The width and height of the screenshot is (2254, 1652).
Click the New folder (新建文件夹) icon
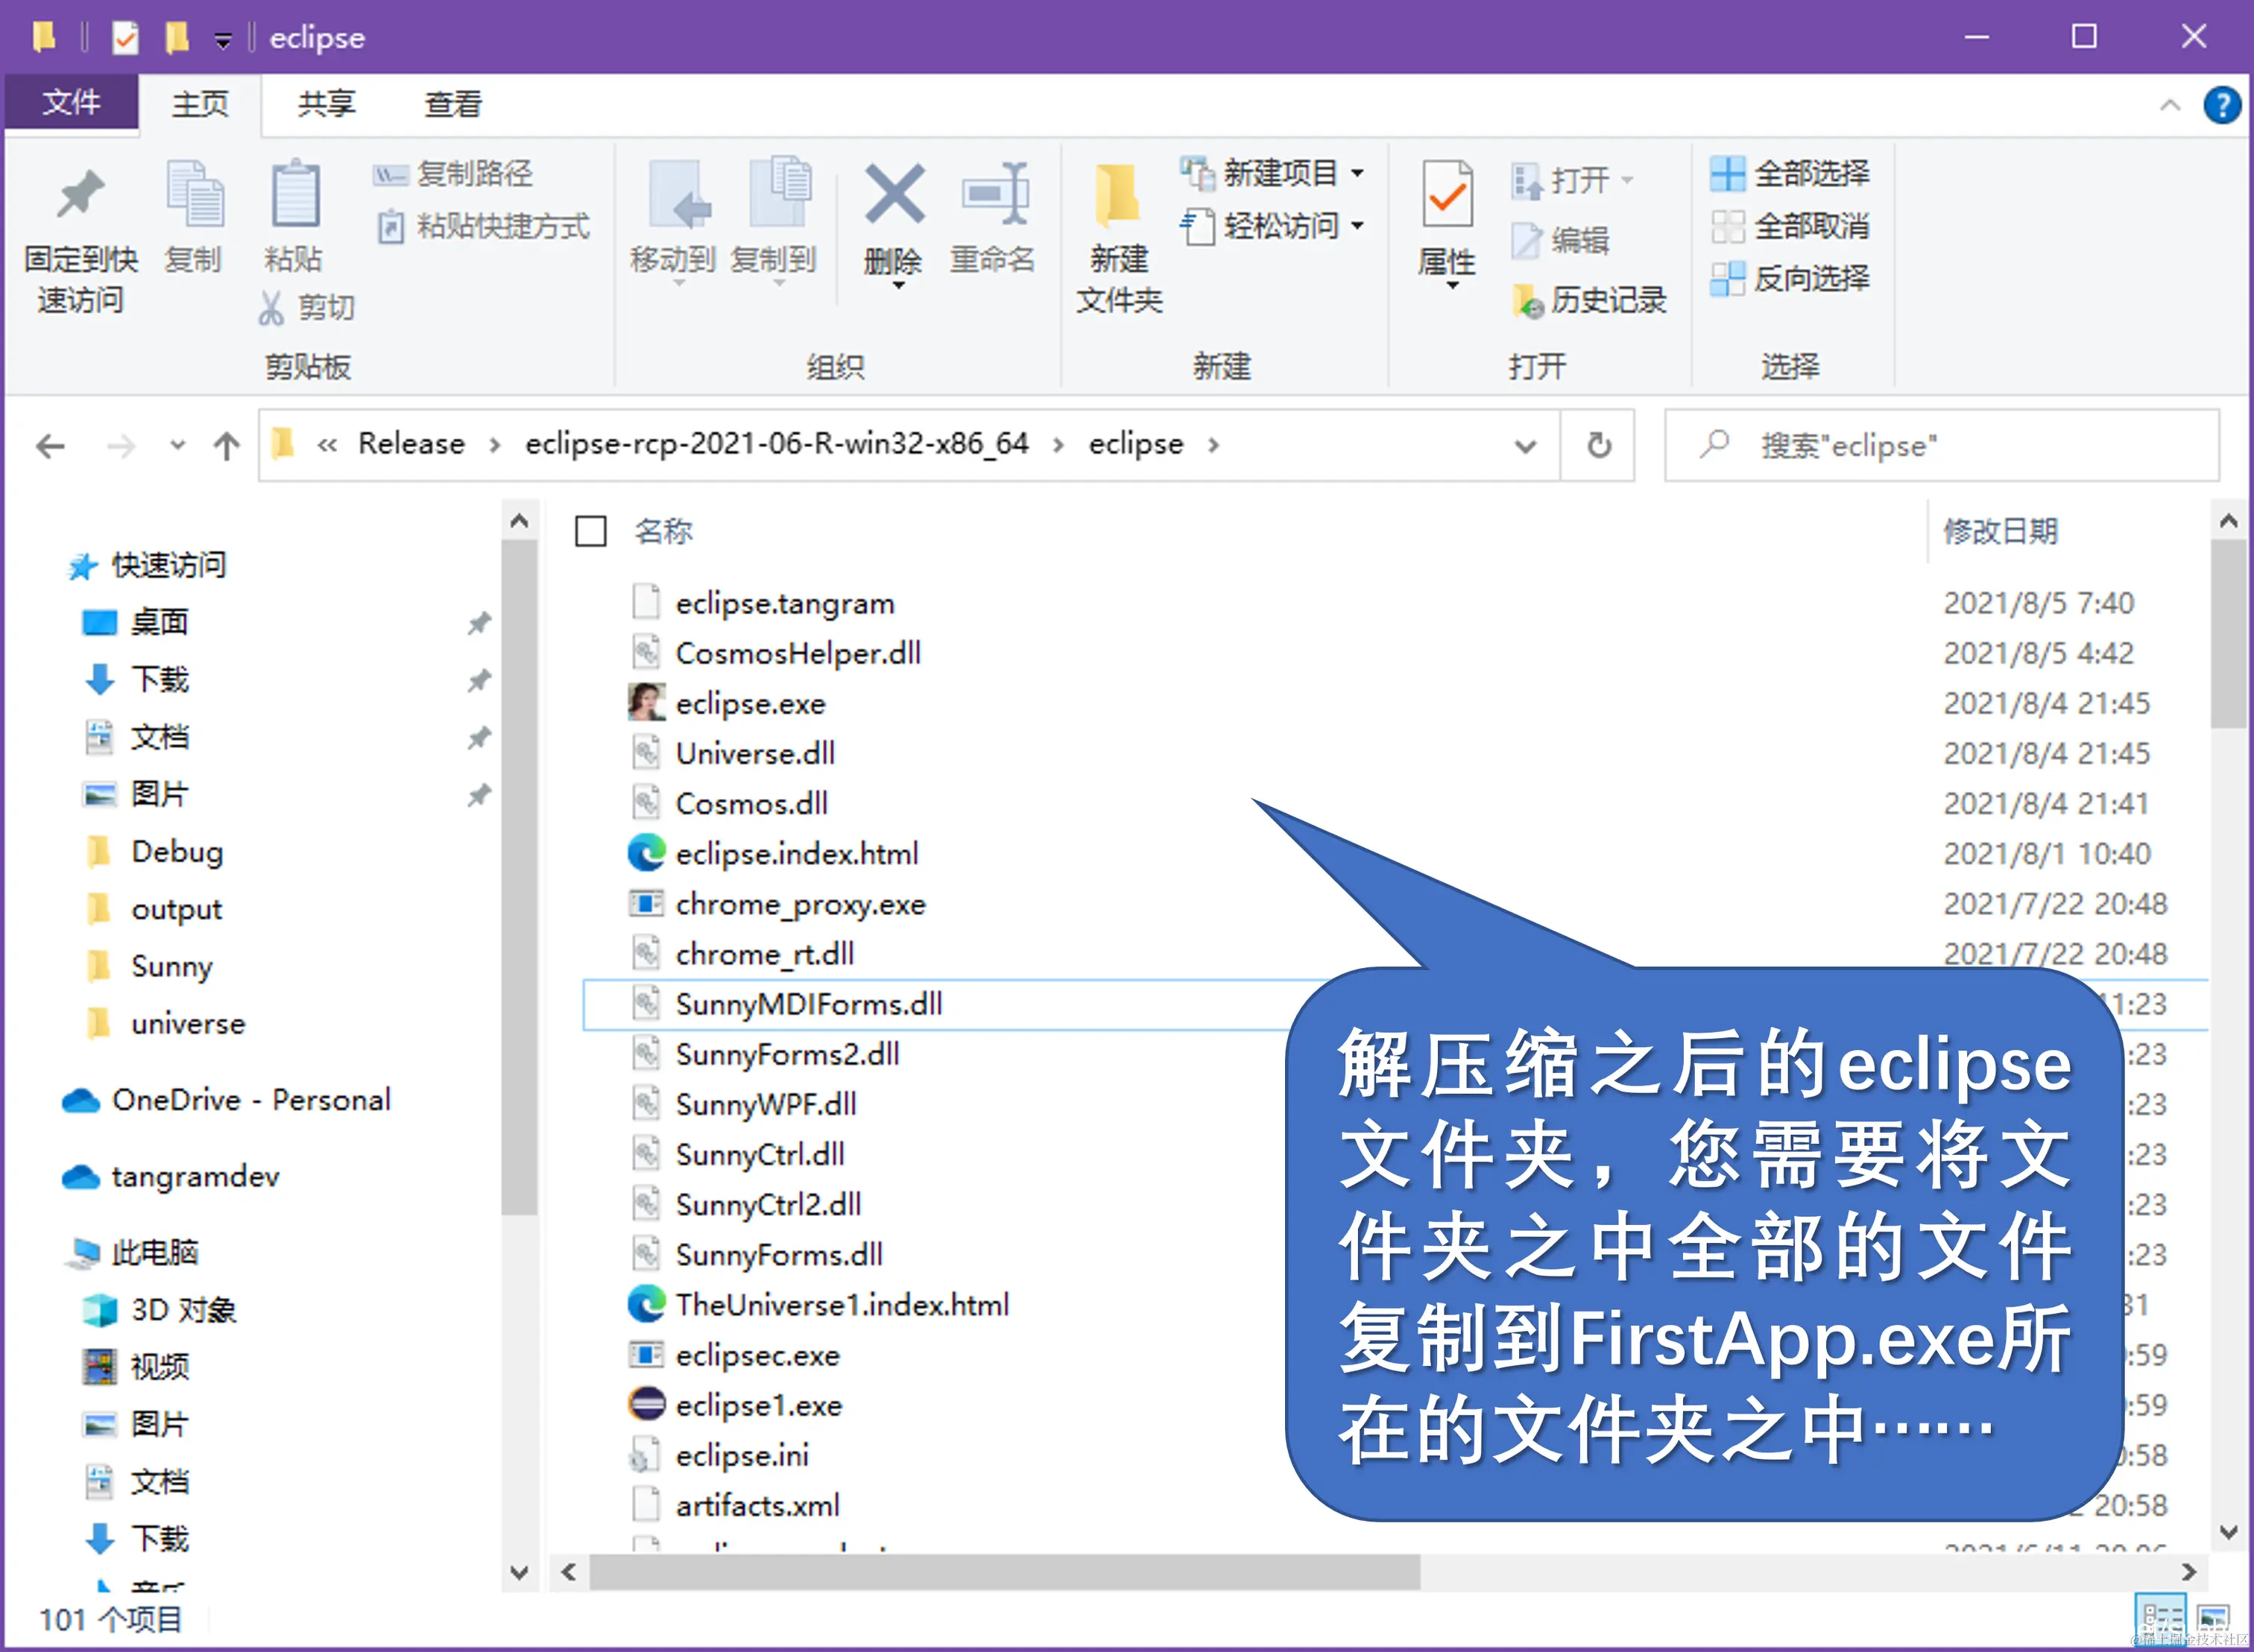coord(1117,196)
